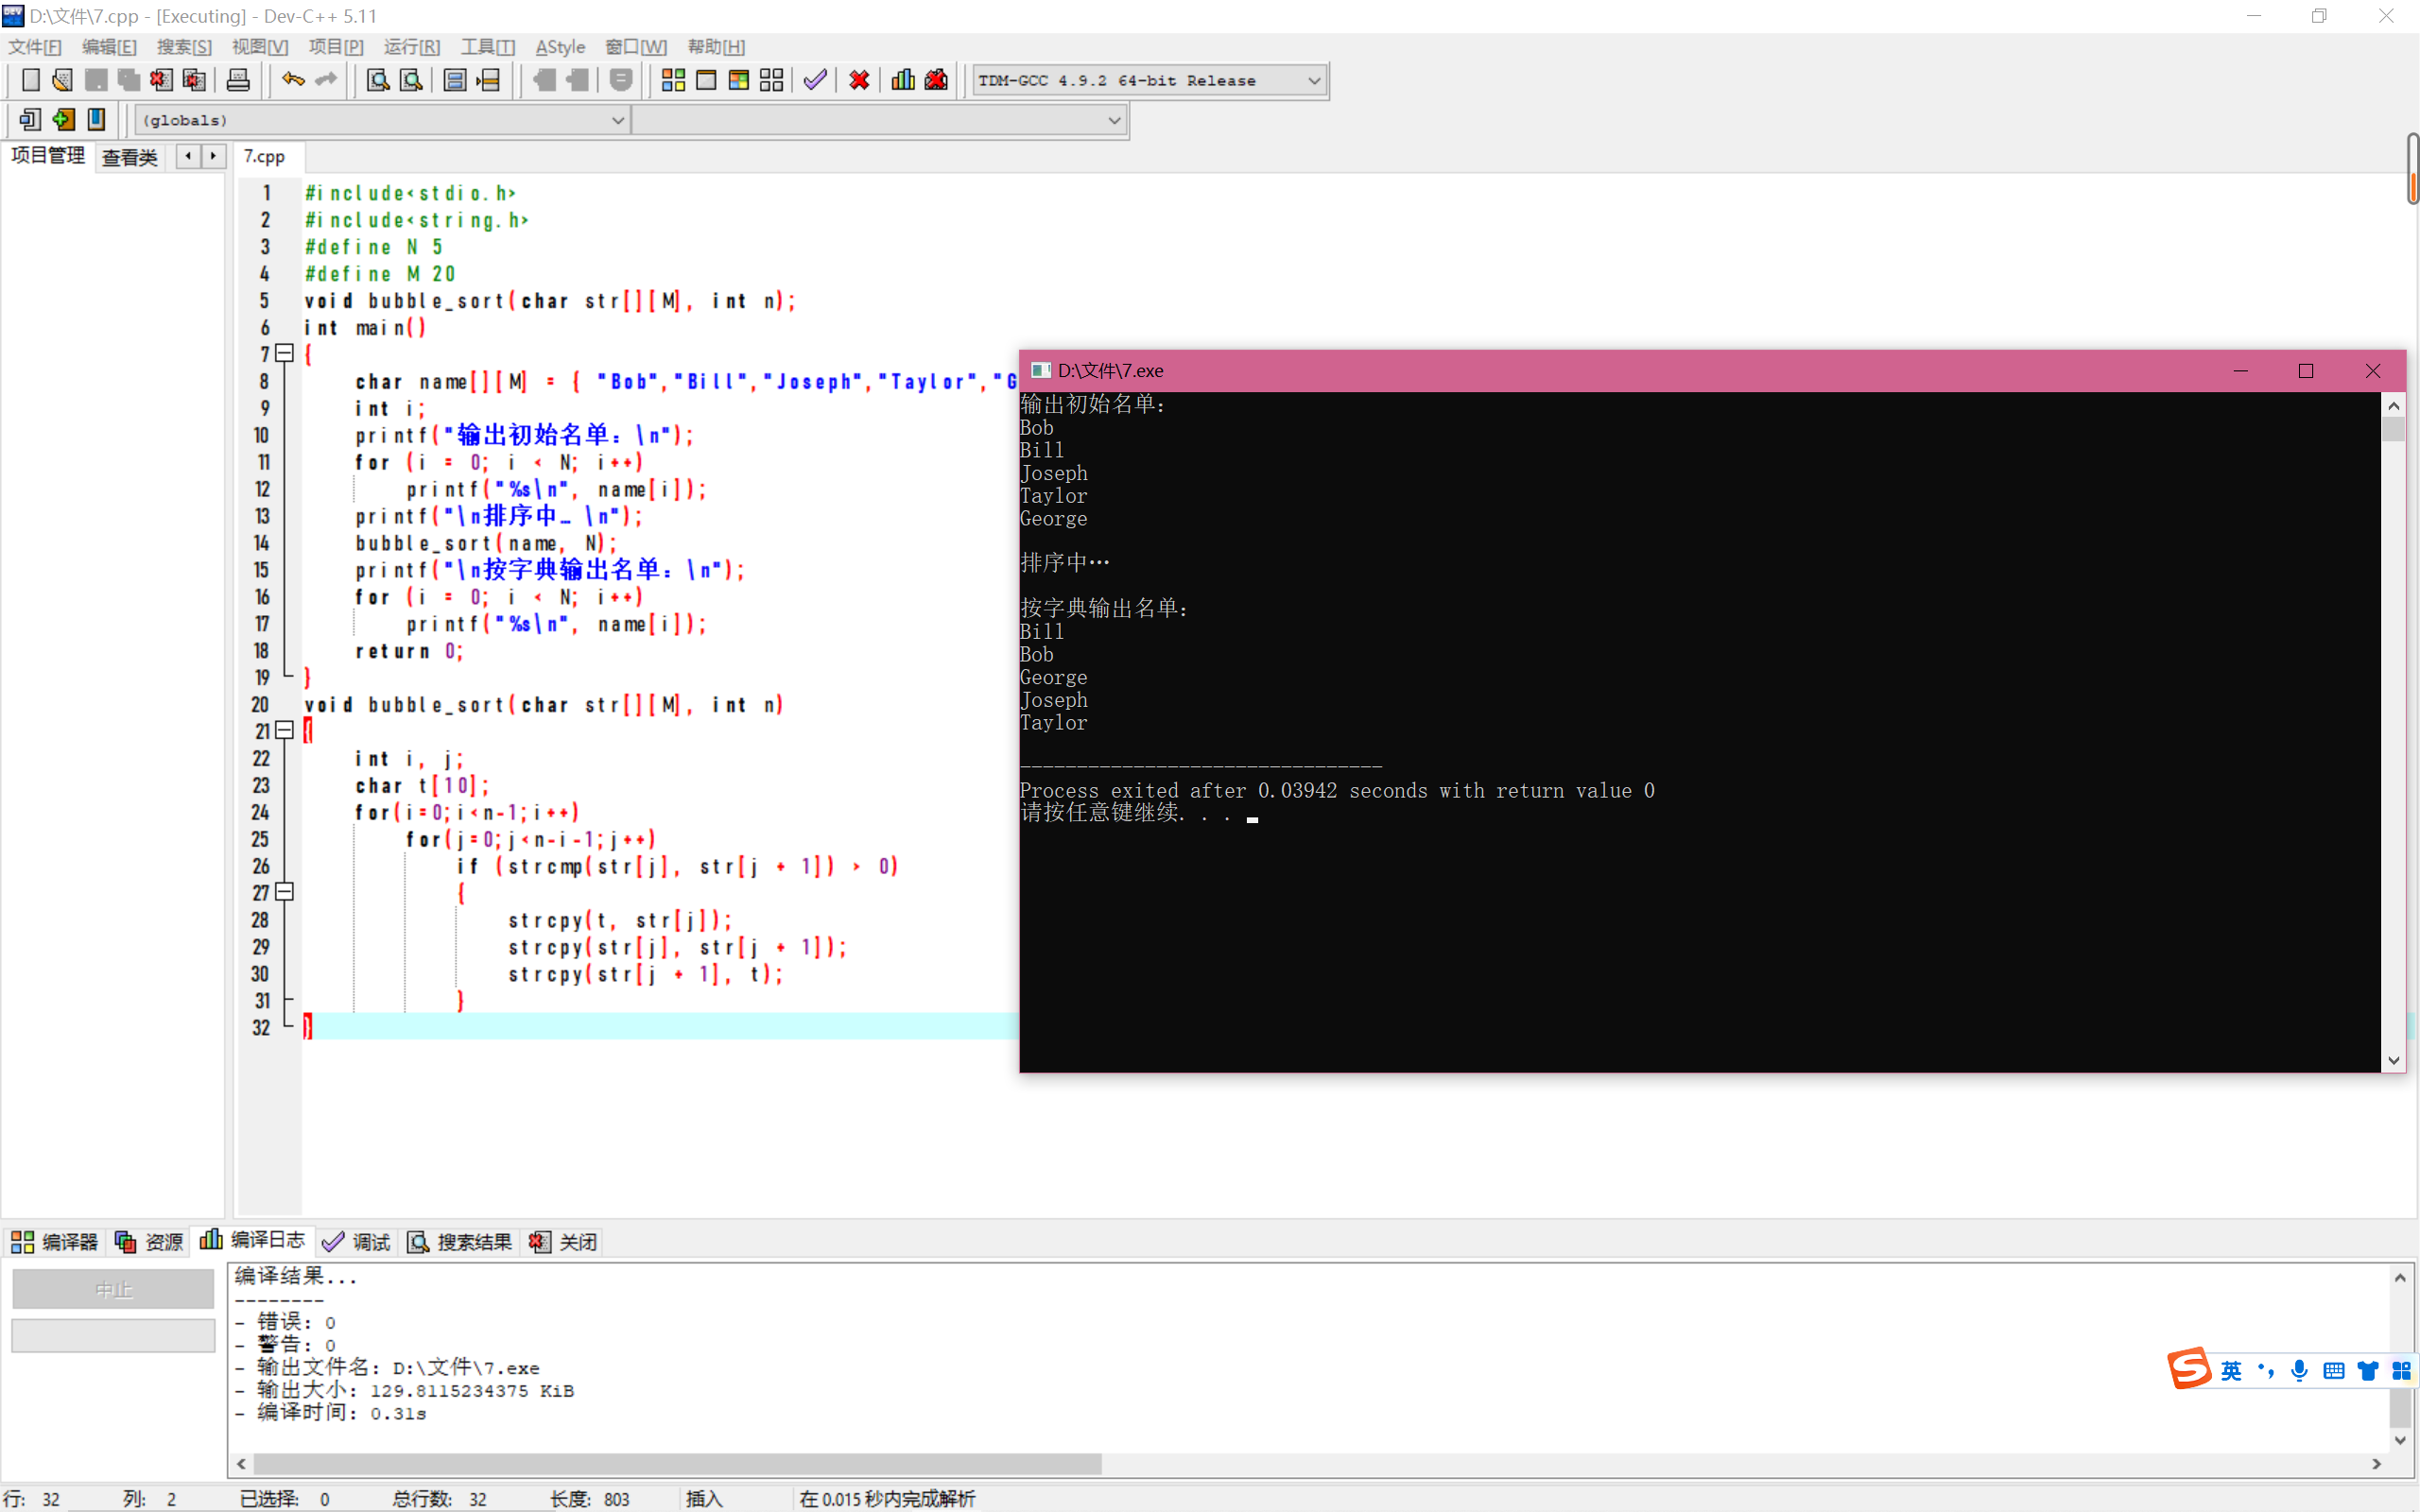
Task: Click the Compile icon with colored squares
Action: [x=673, y=80]
